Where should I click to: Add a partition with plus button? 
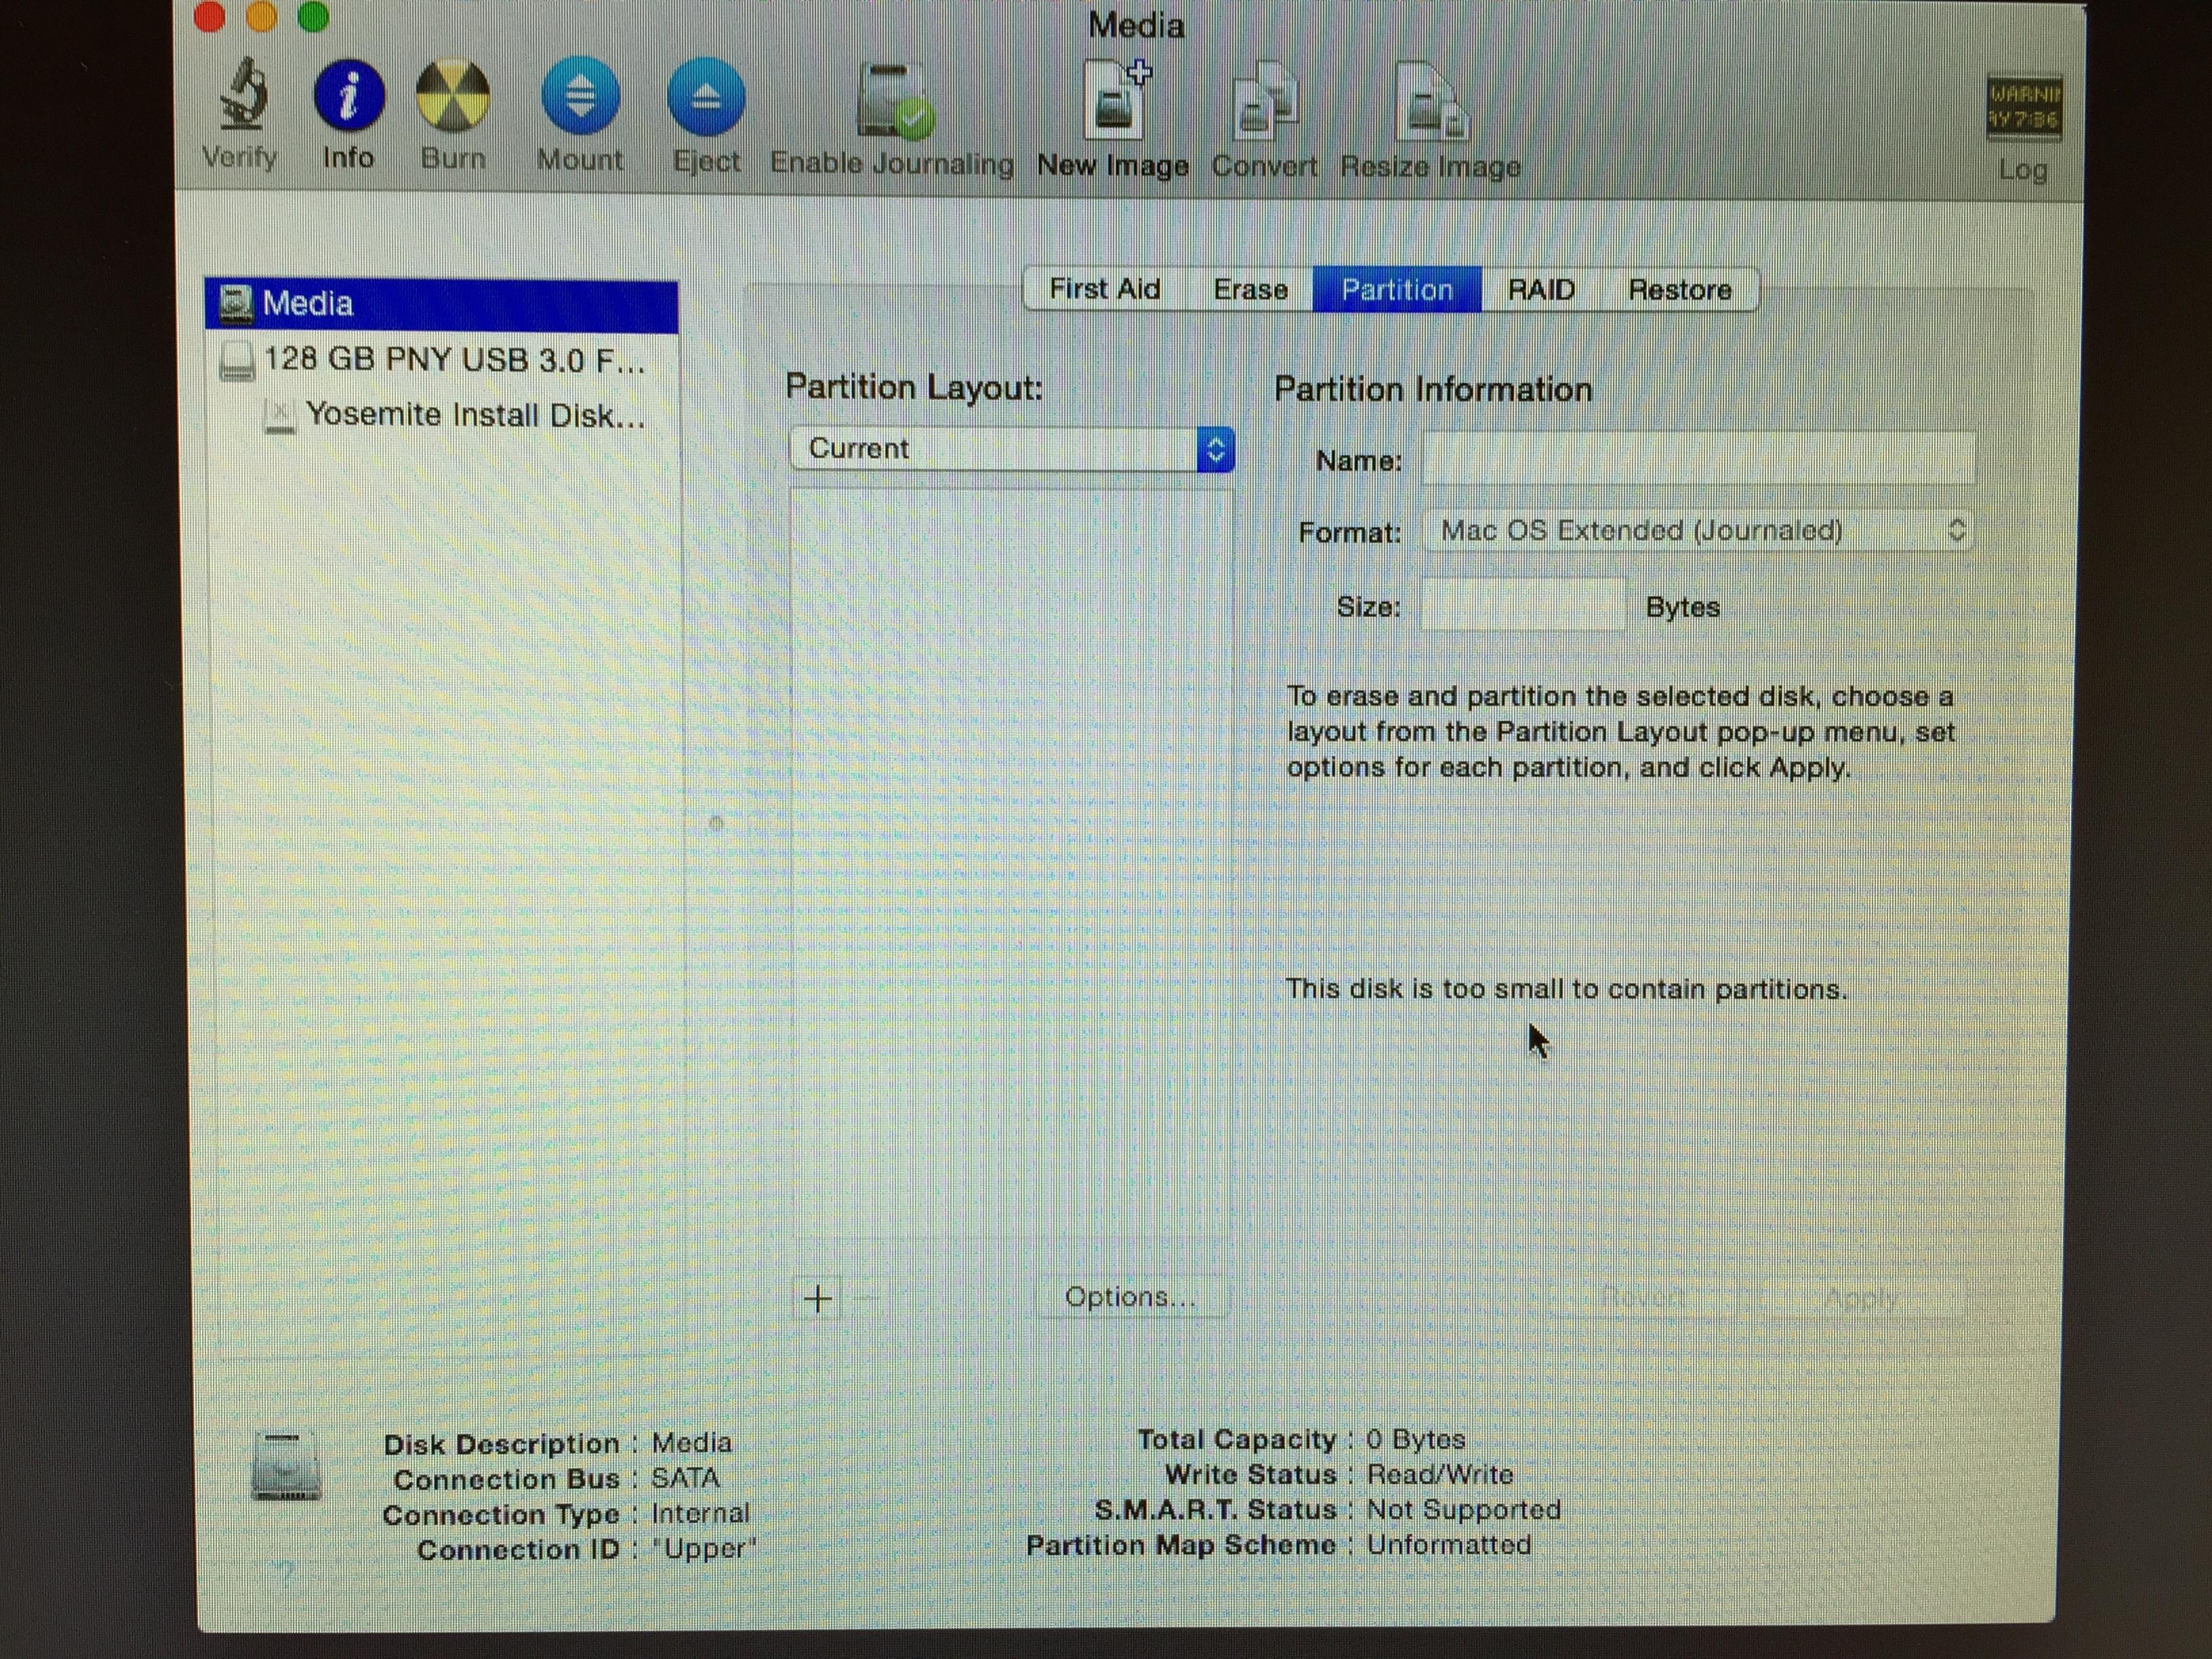818,1299
